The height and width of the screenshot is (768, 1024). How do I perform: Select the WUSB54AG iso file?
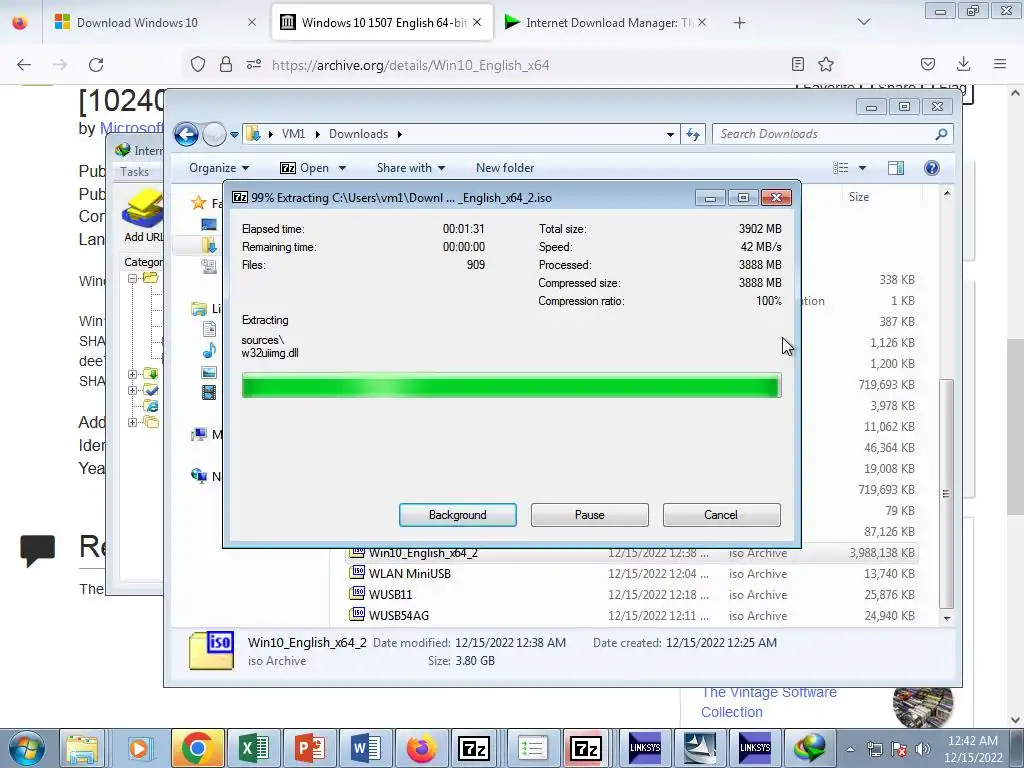tap(631, 616)
